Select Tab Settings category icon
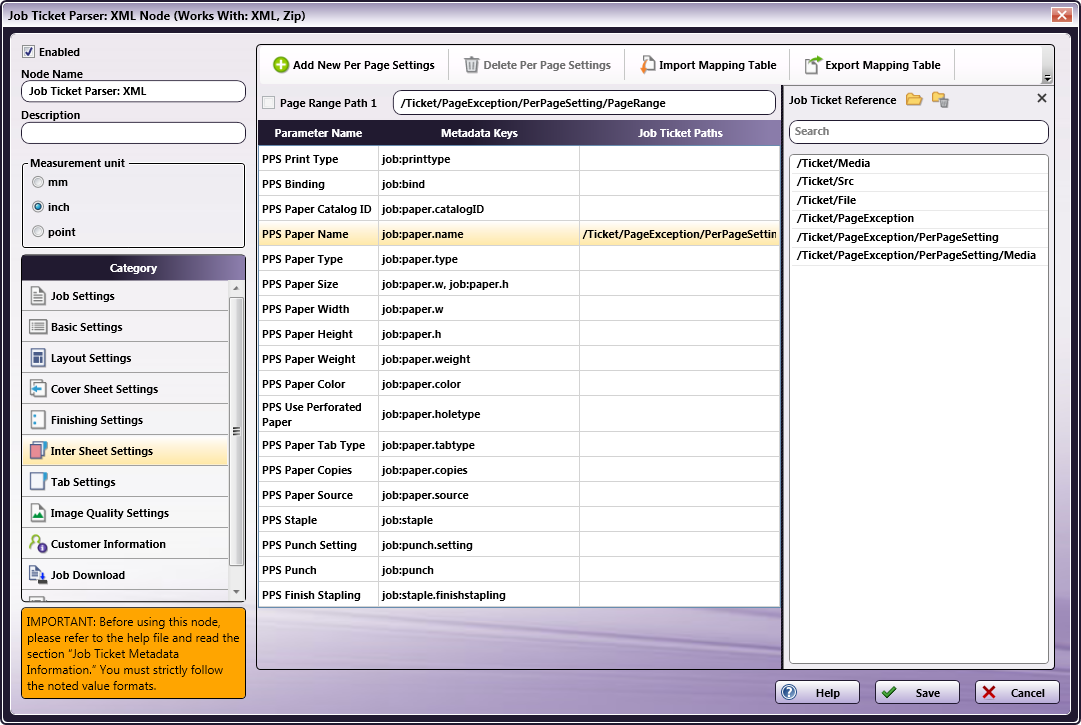The image size is (1081, 725). click(x=38, y=482)
